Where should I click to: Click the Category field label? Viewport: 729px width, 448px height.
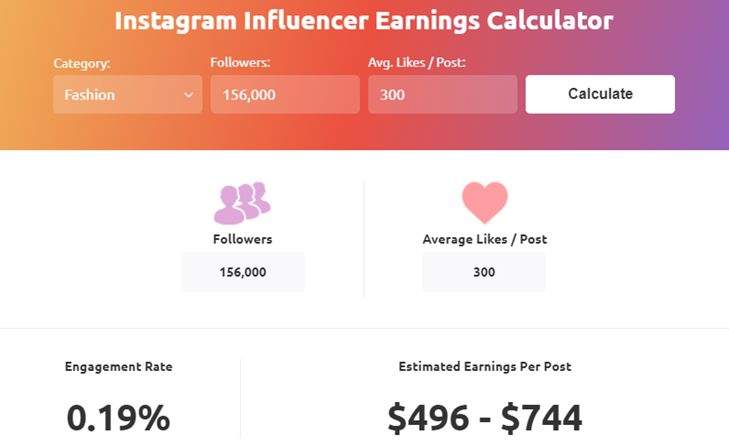(x=82, y=63)
